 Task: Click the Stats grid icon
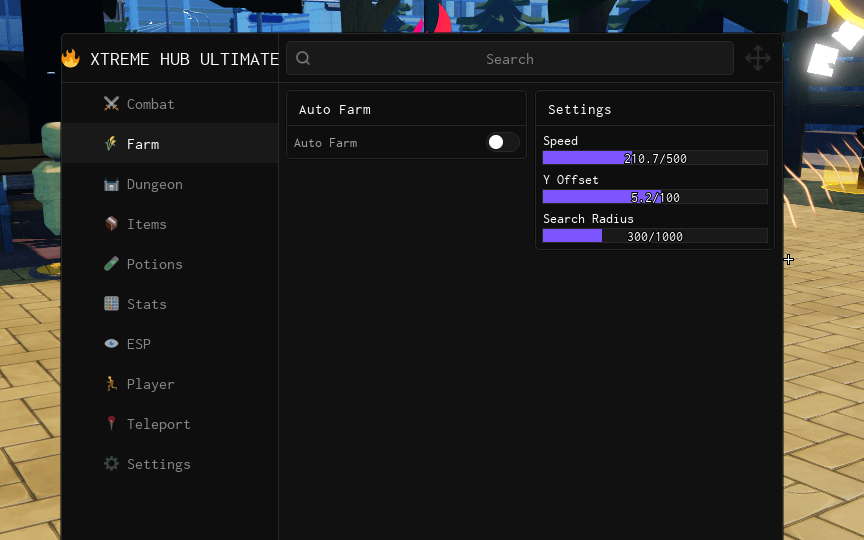click(111, 304)
